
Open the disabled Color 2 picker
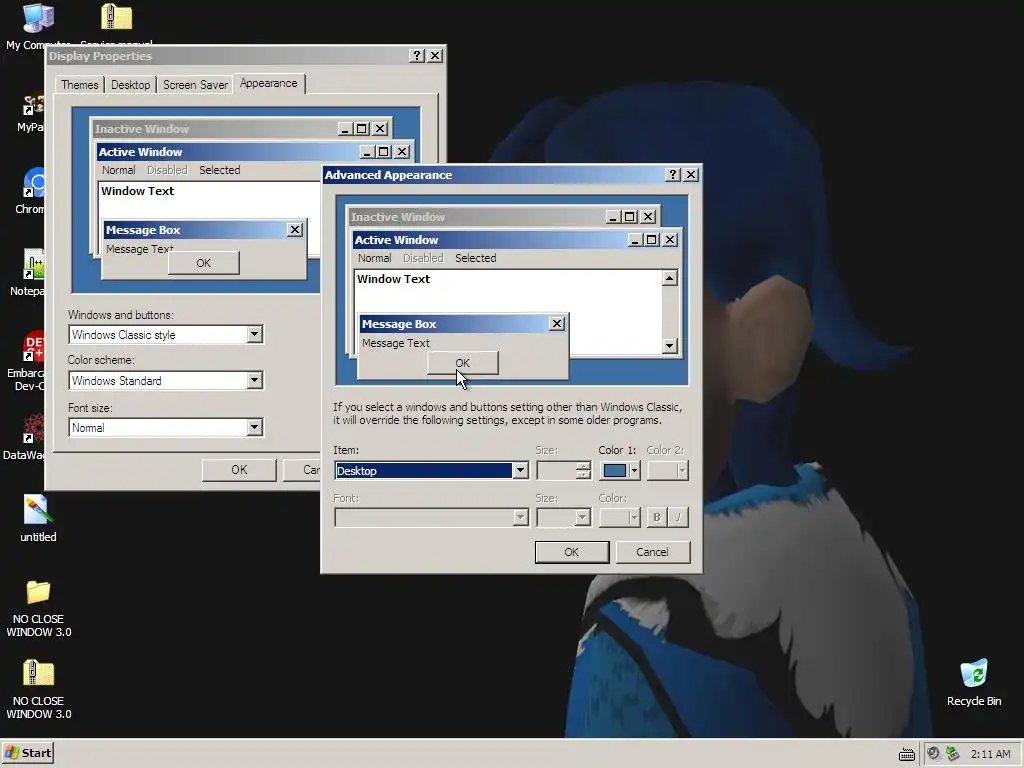click(x=668, y=470)
